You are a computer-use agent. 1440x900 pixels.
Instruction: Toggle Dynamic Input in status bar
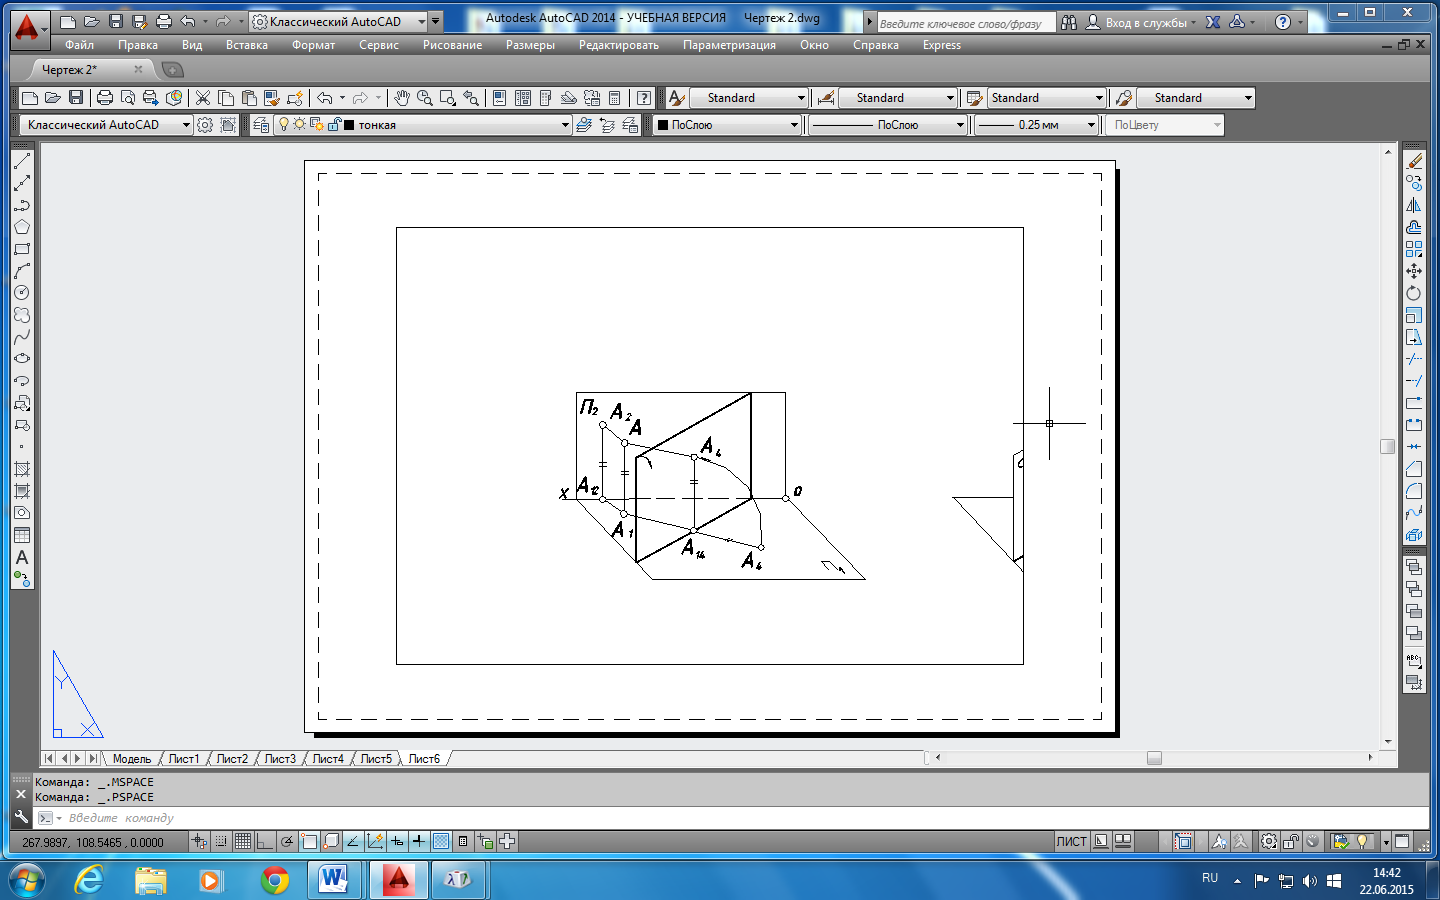tap(397, 842)
